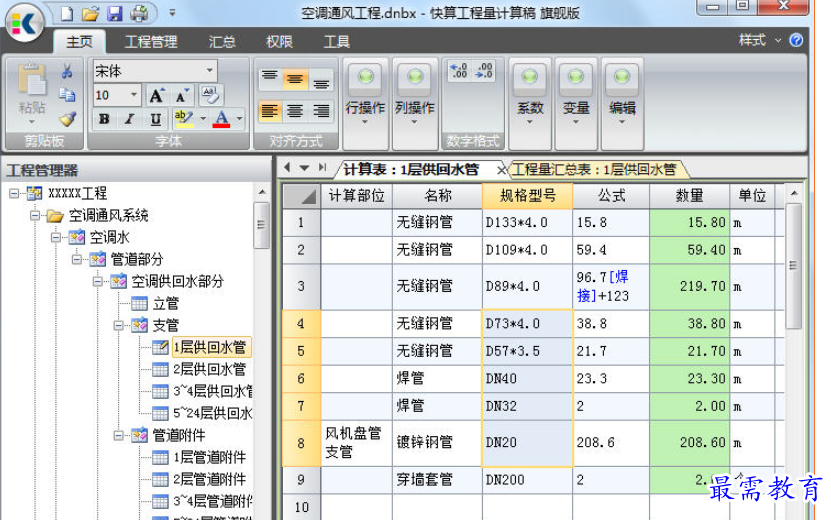Viewport: 831px width, 520px height.
Task: Click the table vertical scrollbar thumb
Action: click(793, 266)
